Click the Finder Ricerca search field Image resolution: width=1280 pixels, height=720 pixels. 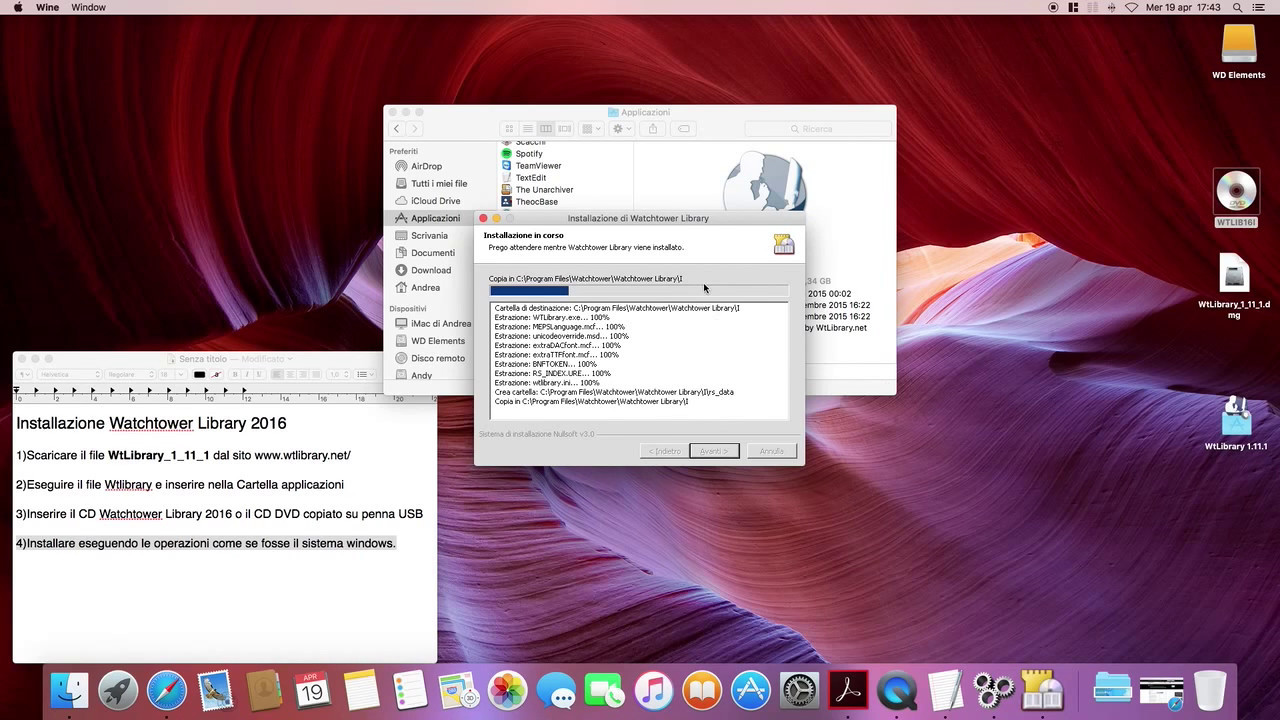818,129
